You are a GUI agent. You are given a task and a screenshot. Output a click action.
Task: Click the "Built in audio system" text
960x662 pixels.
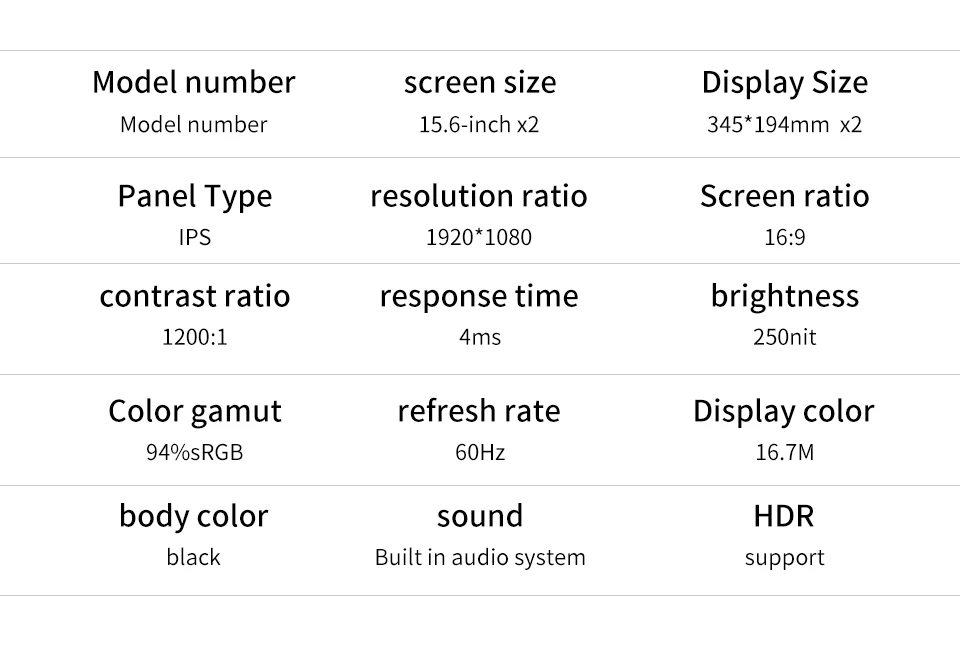click(x=479, y=558)
